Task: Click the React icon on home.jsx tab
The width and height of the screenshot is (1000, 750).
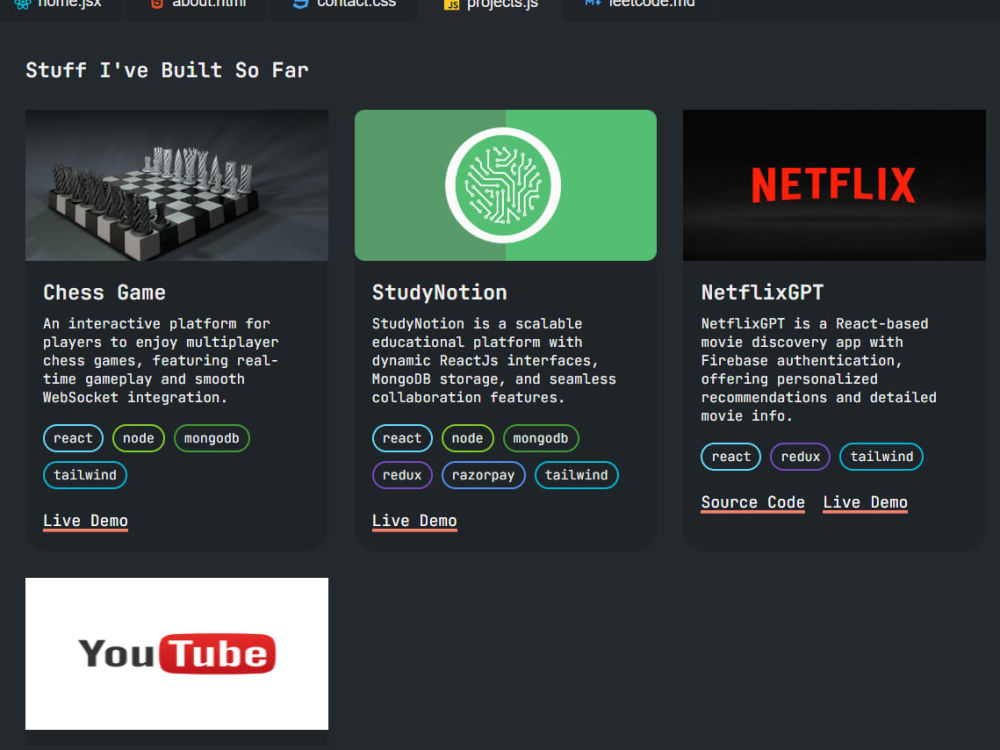Action: pos(23,4)
